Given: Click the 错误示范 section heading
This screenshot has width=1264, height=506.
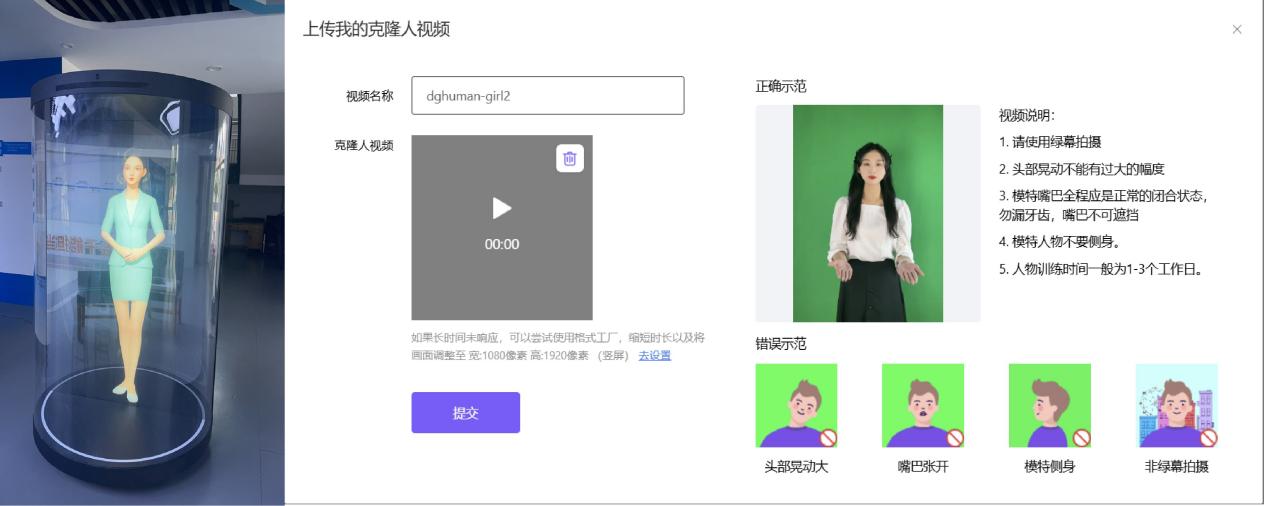Looking at the screenshot, I should point(780,344).
